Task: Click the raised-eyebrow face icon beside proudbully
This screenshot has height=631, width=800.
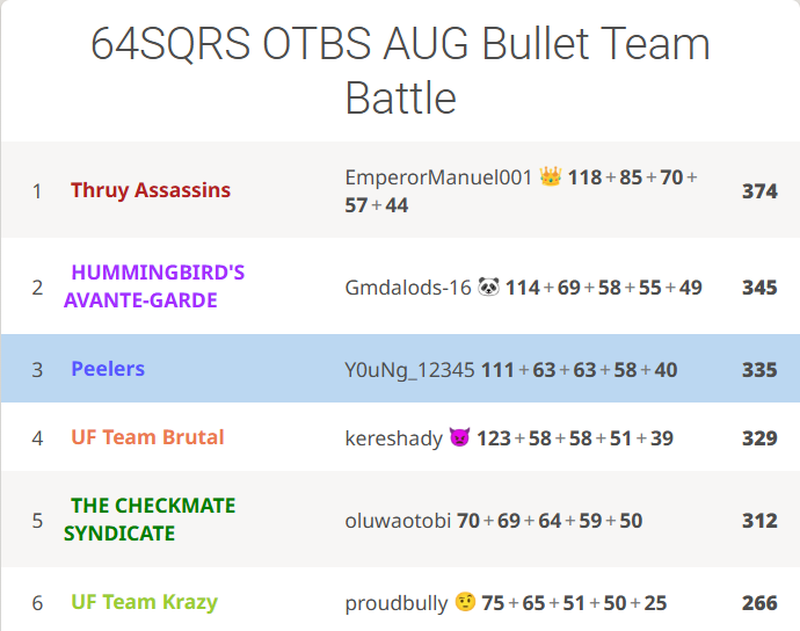Action: [x=464, y=603]
